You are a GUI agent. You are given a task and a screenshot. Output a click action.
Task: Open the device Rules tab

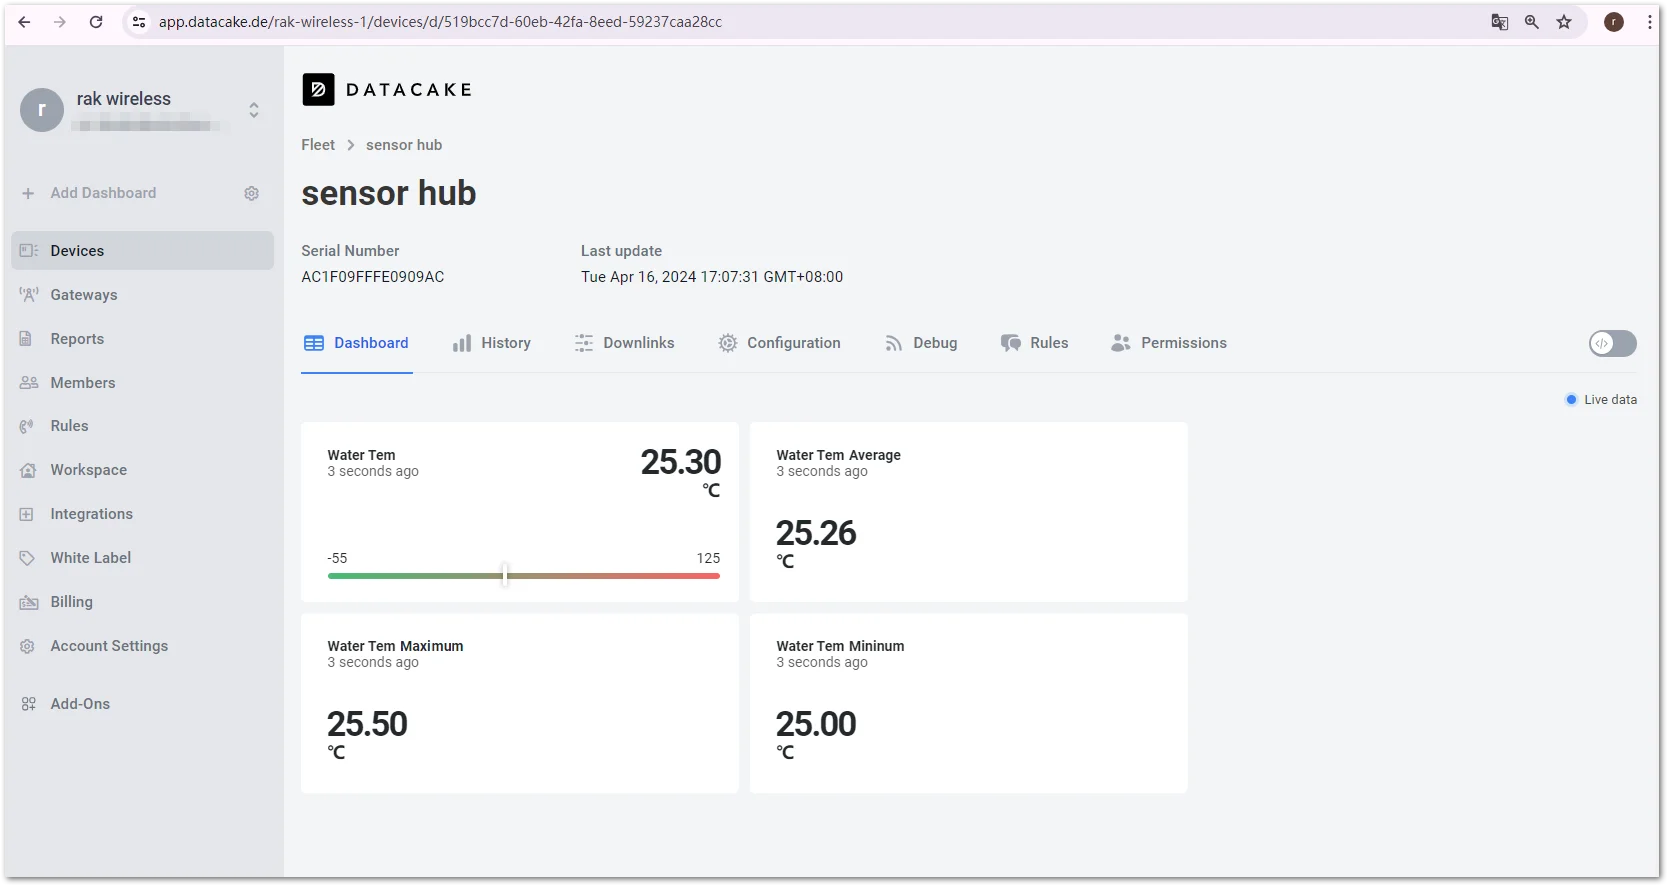tap(1034, 343)
